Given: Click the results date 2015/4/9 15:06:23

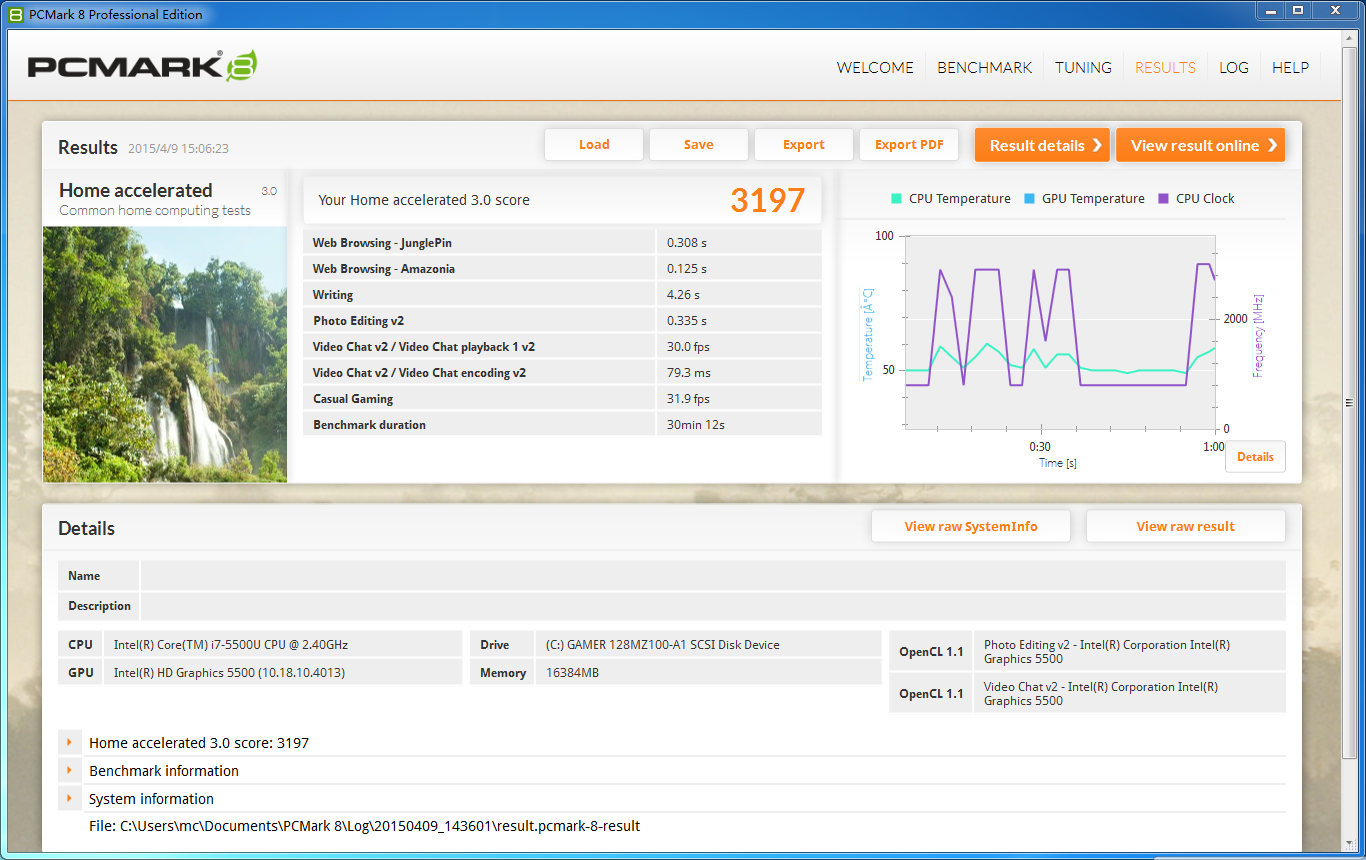Looking at the screenshot, I should pyautogui.click(x=178, y=148).
